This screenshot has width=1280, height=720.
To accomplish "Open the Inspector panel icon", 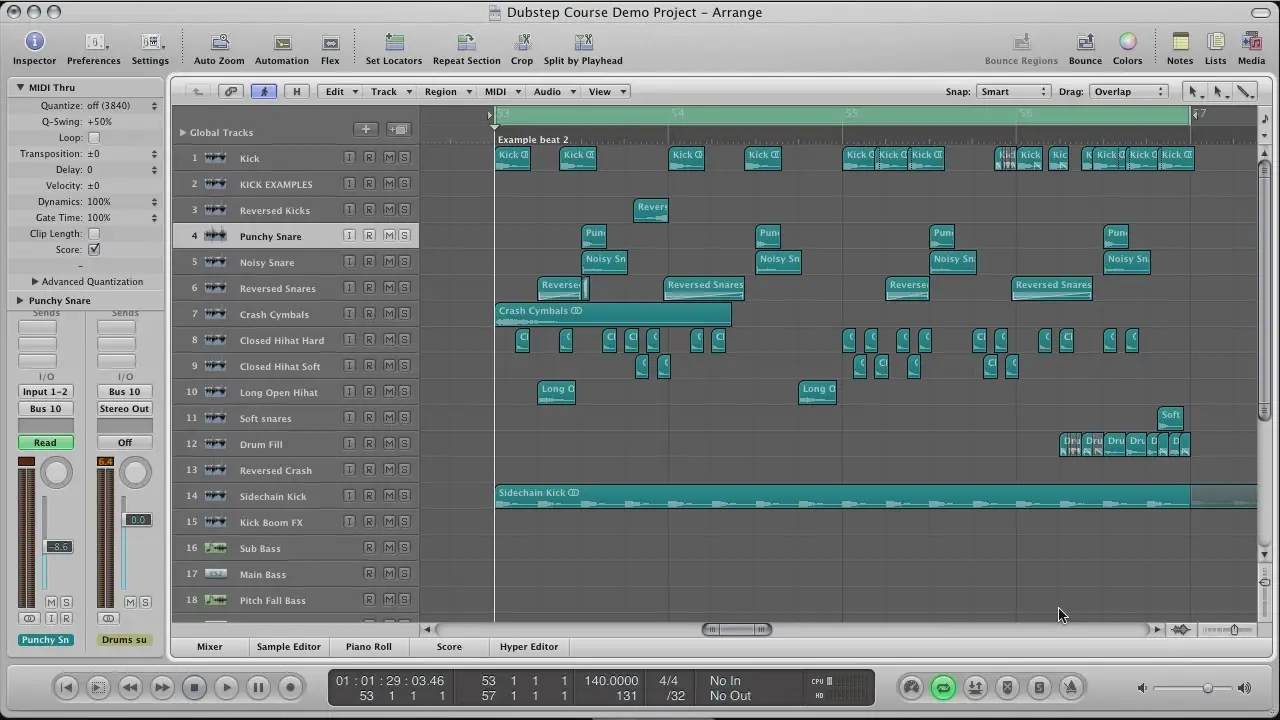I will pos(34,42).
